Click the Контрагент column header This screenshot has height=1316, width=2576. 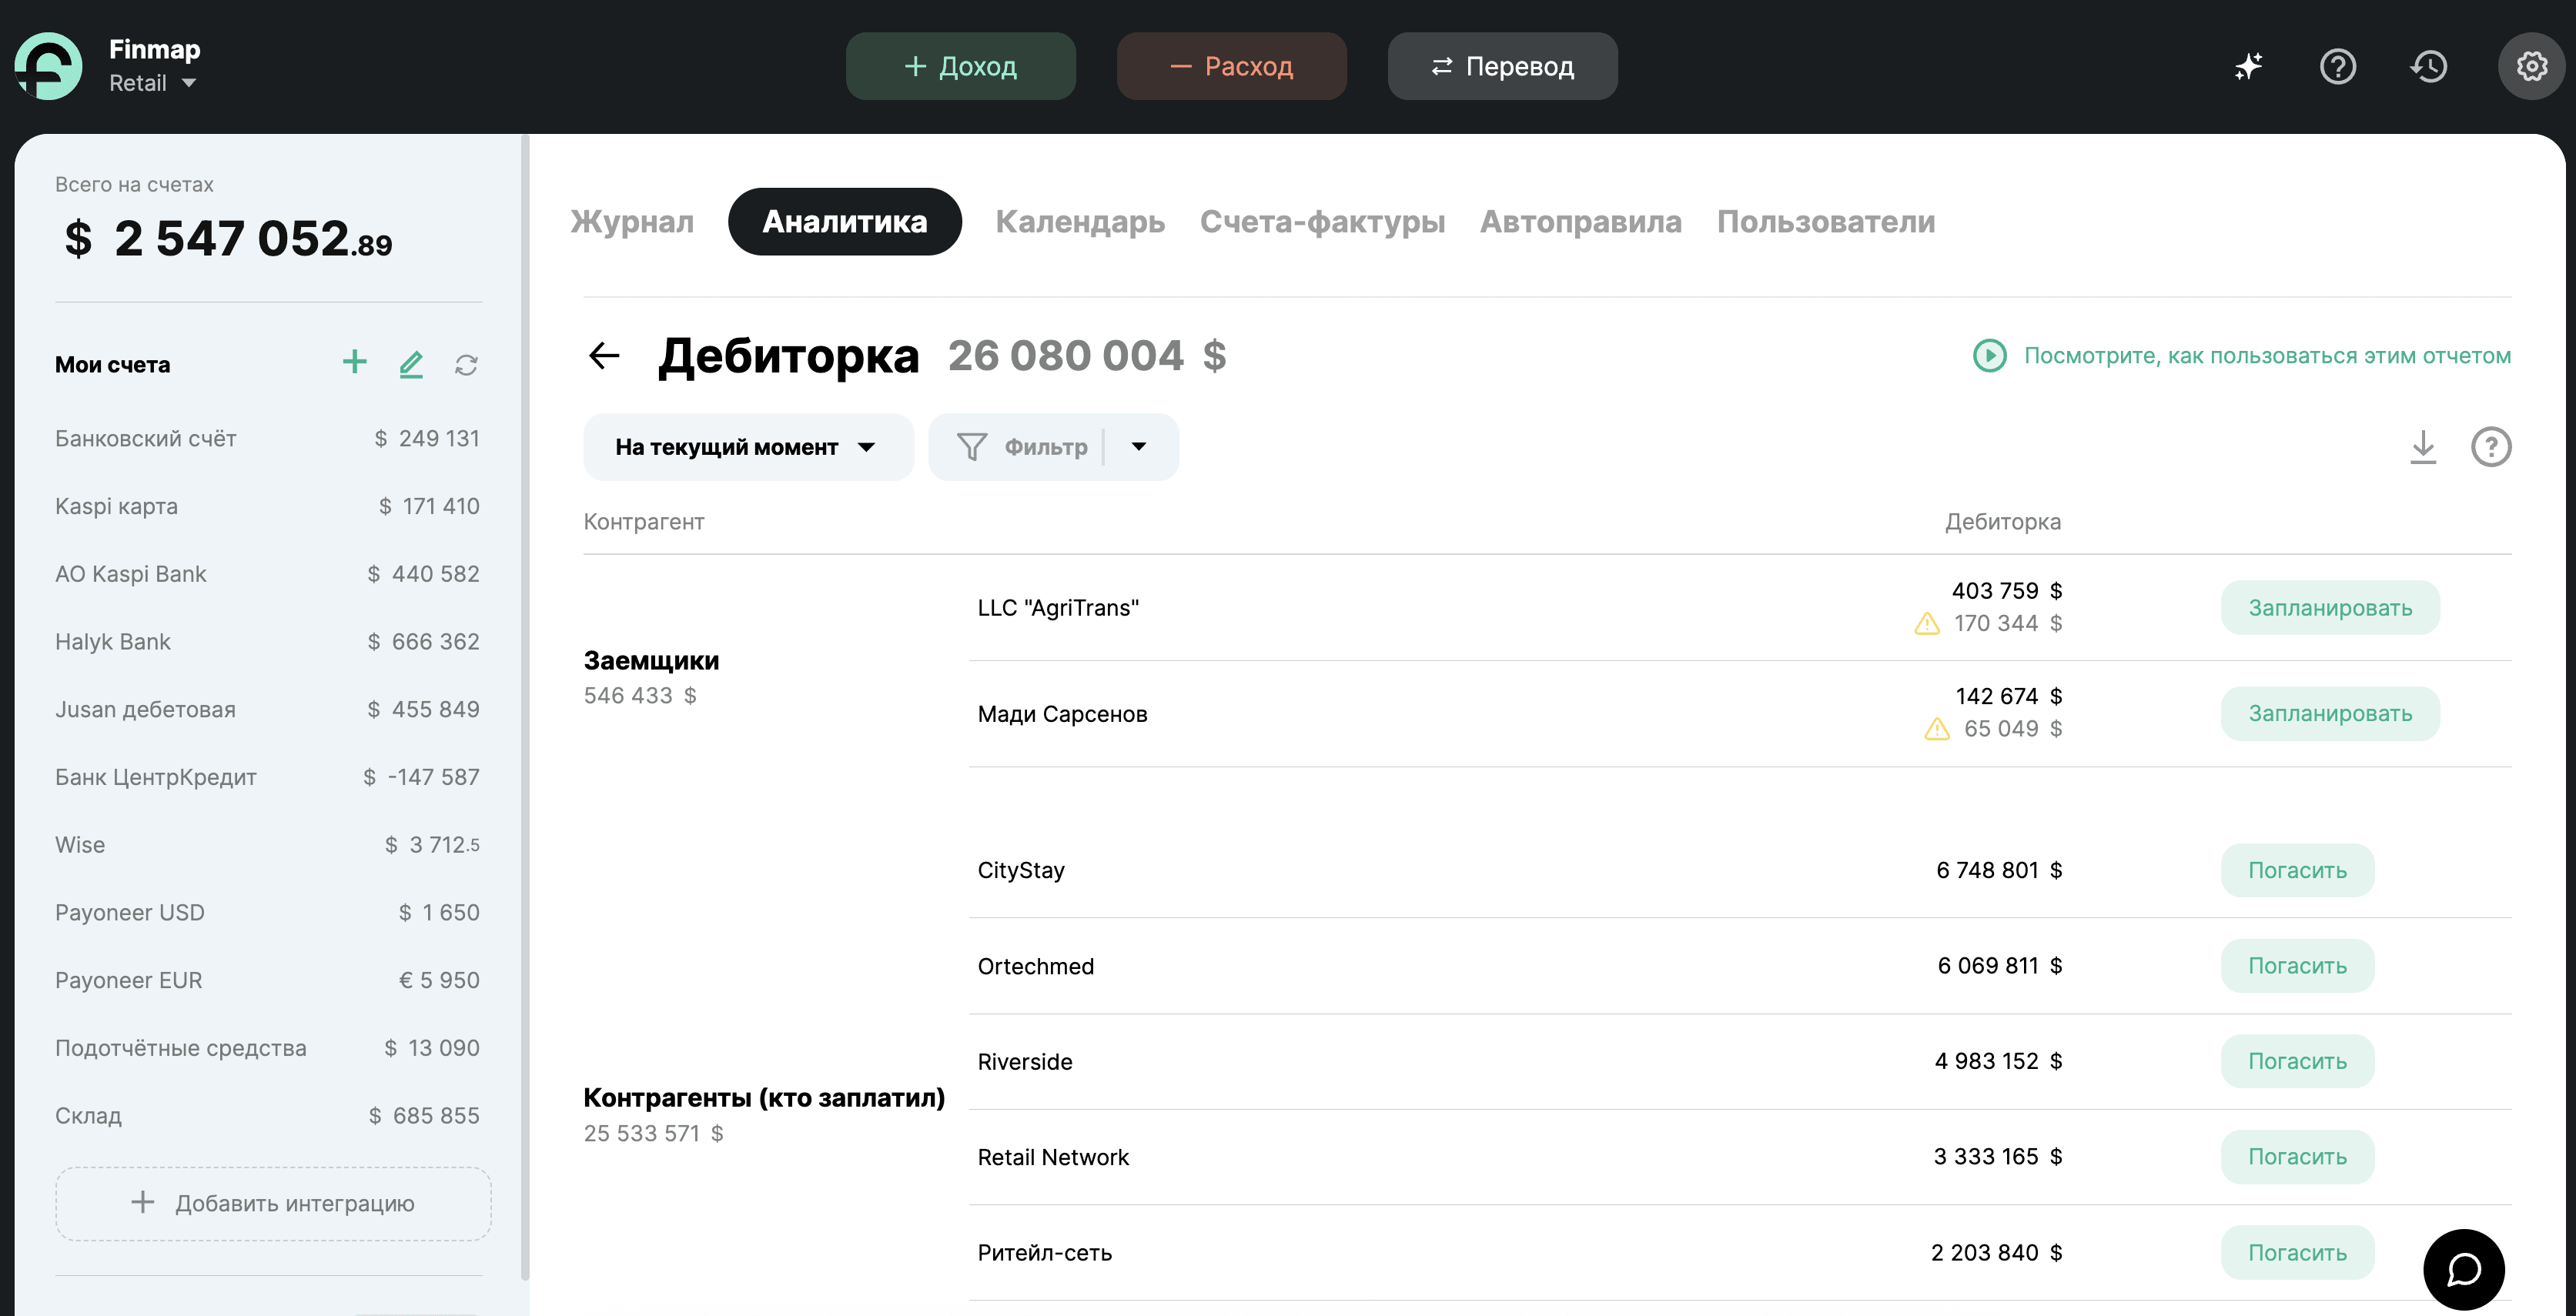(644, 521)
